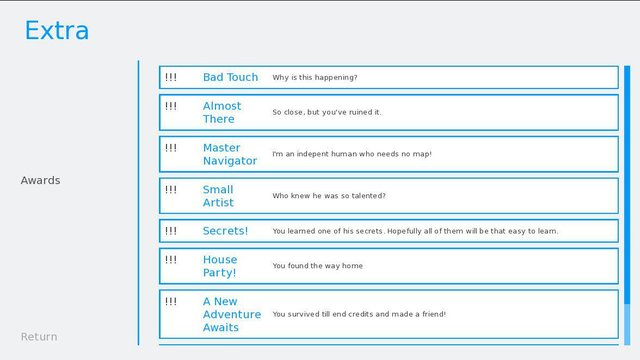
Task: Click the !!! icon beside Secrets!
Action: pos(171,231)
